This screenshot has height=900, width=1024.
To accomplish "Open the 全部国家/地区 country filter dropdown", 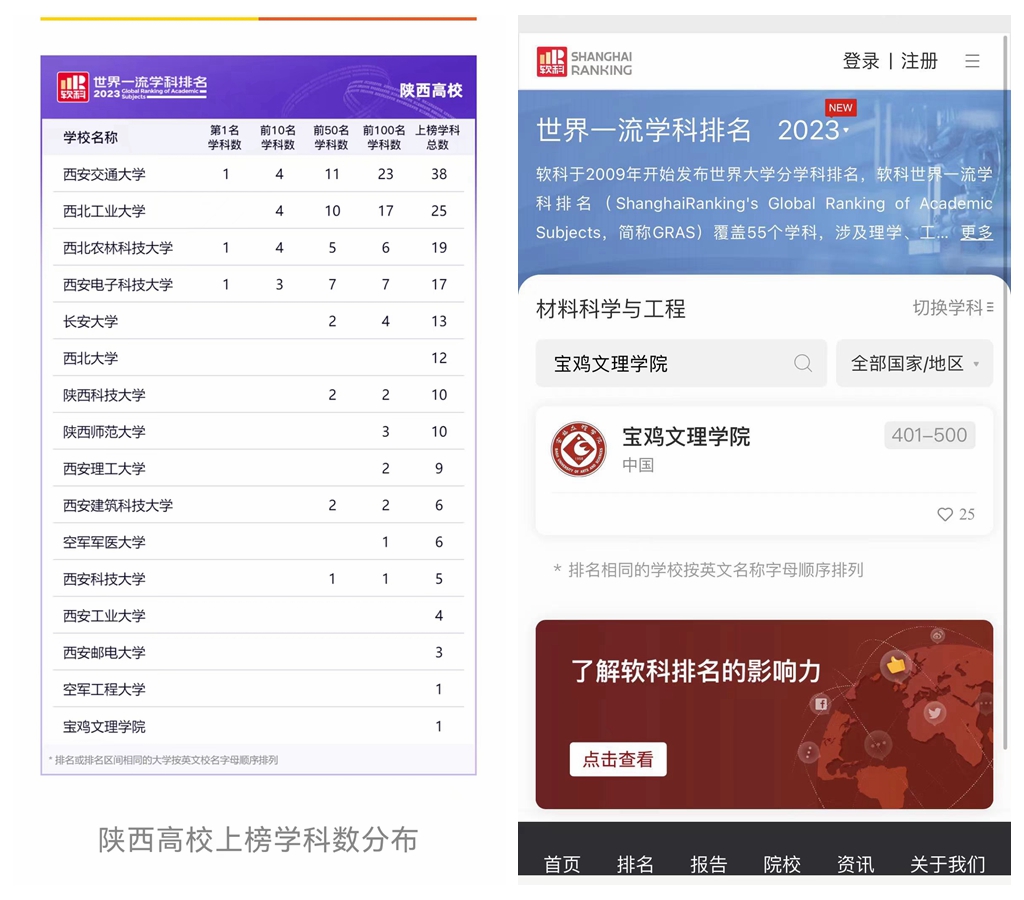I will [x=914, y=363].
